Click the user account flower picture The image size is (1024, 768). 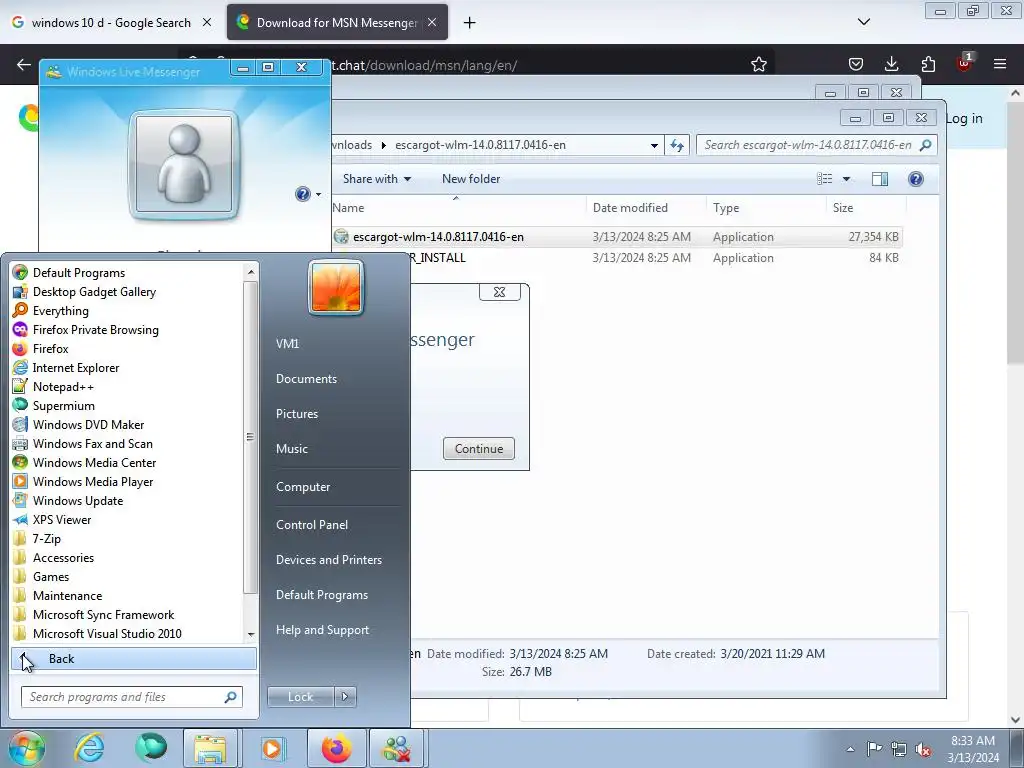coord(336,287)
